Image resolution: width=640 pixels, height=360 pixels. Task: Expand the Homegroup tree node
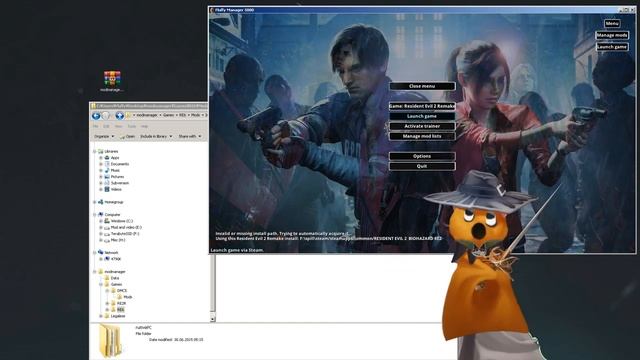pos(95,202)
